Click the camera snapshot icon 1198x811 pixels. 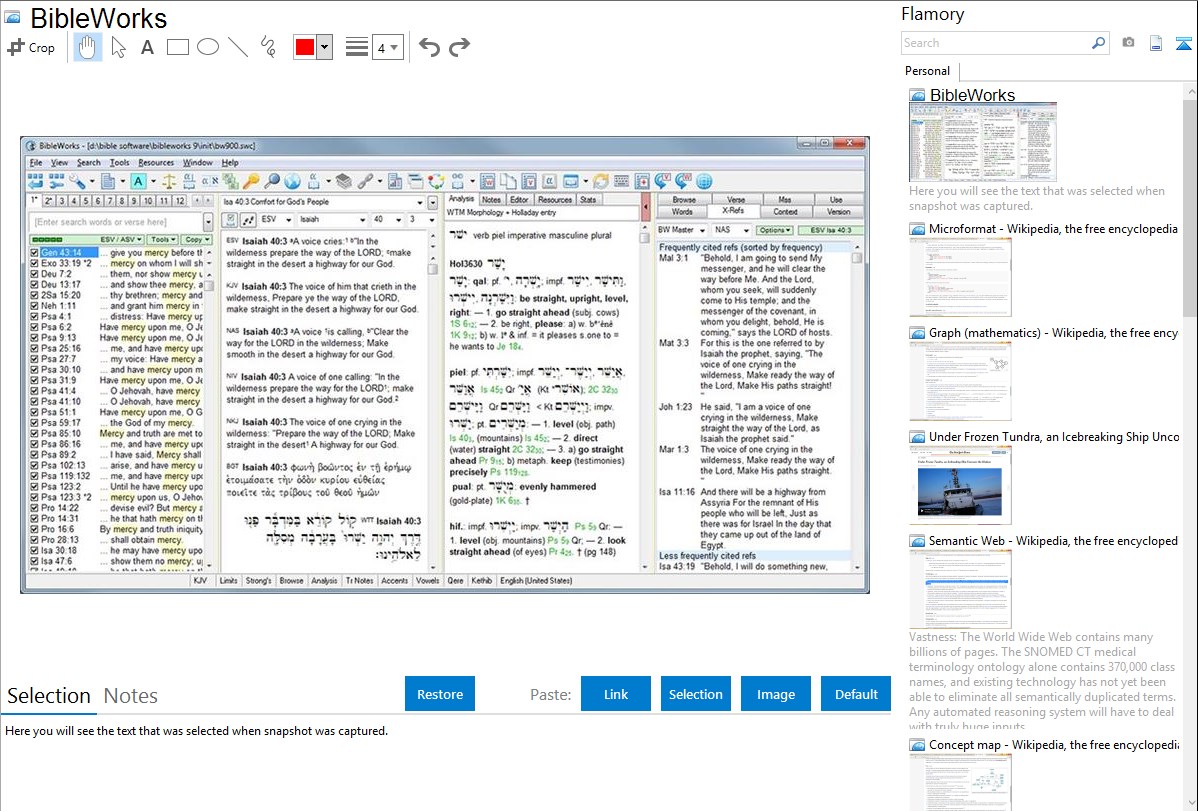tap(1128, 43)
